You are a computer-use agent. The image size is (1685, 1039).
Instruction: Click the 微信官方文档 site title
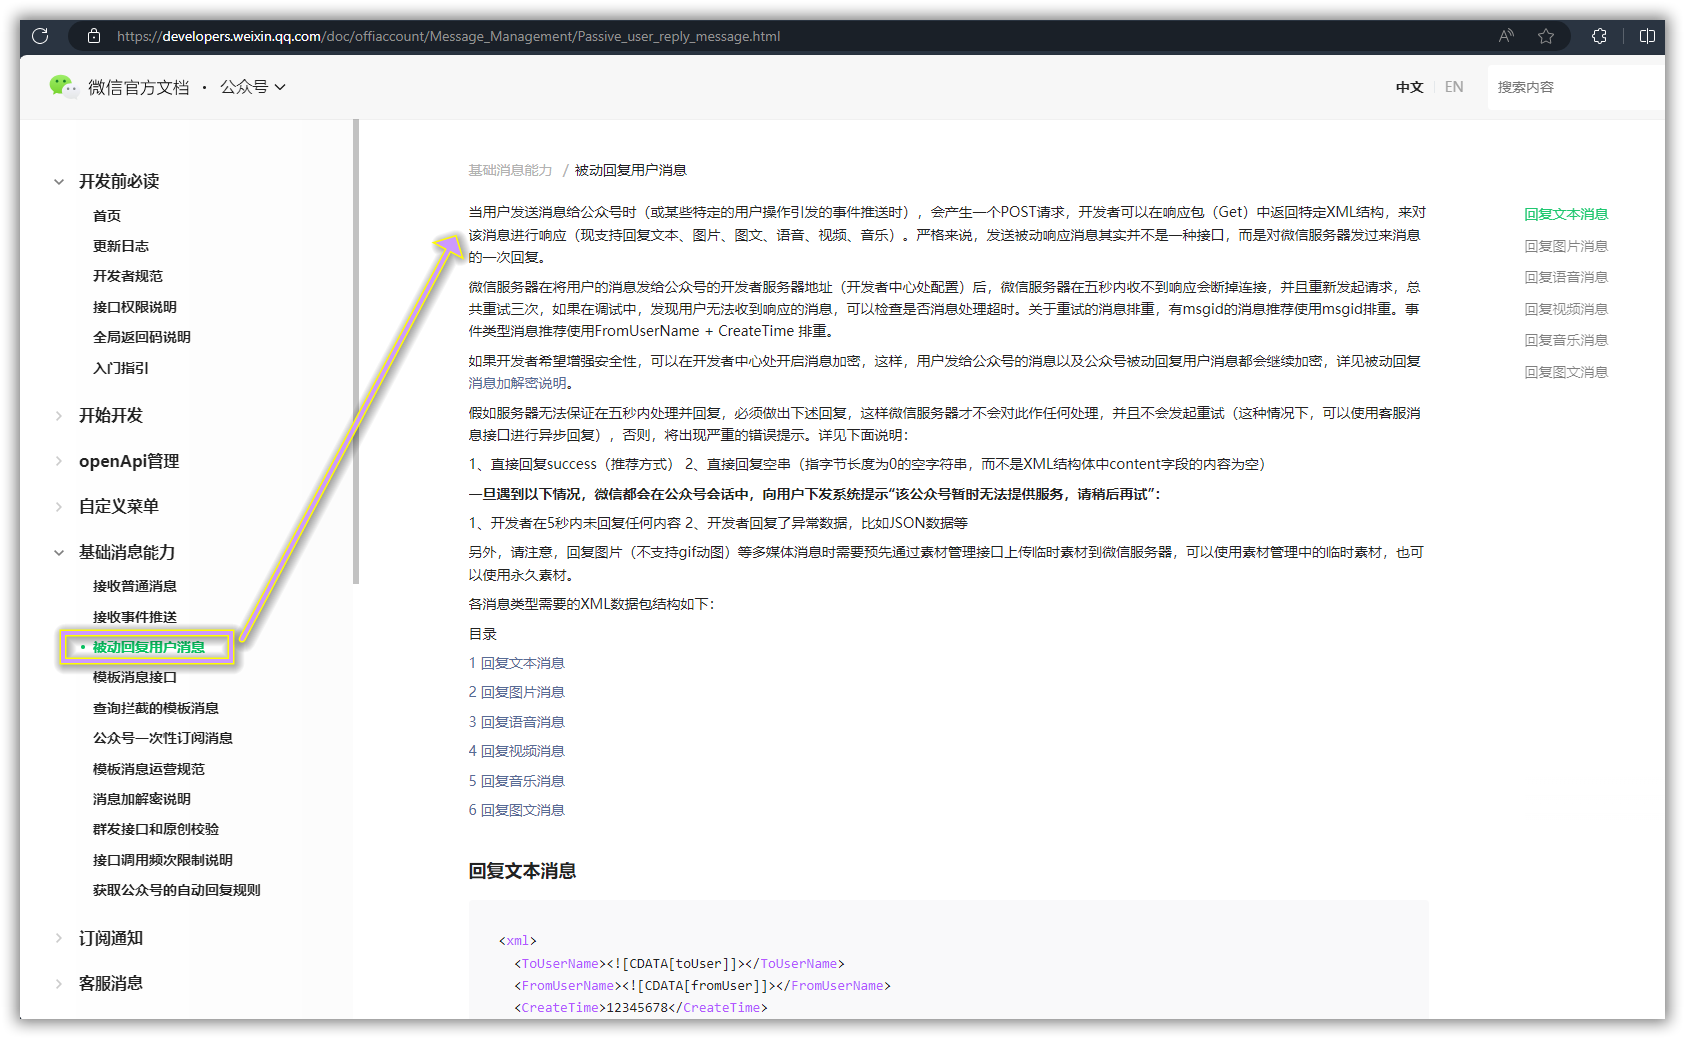click(138, 87)
